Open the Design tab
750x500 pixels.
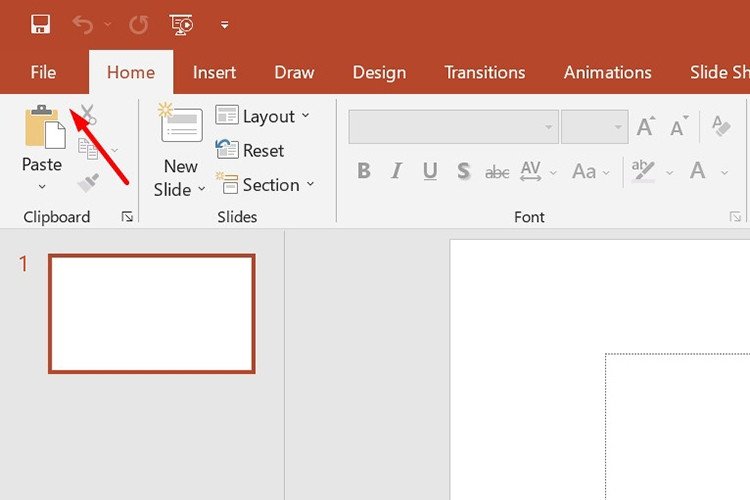tap(379, 72)
